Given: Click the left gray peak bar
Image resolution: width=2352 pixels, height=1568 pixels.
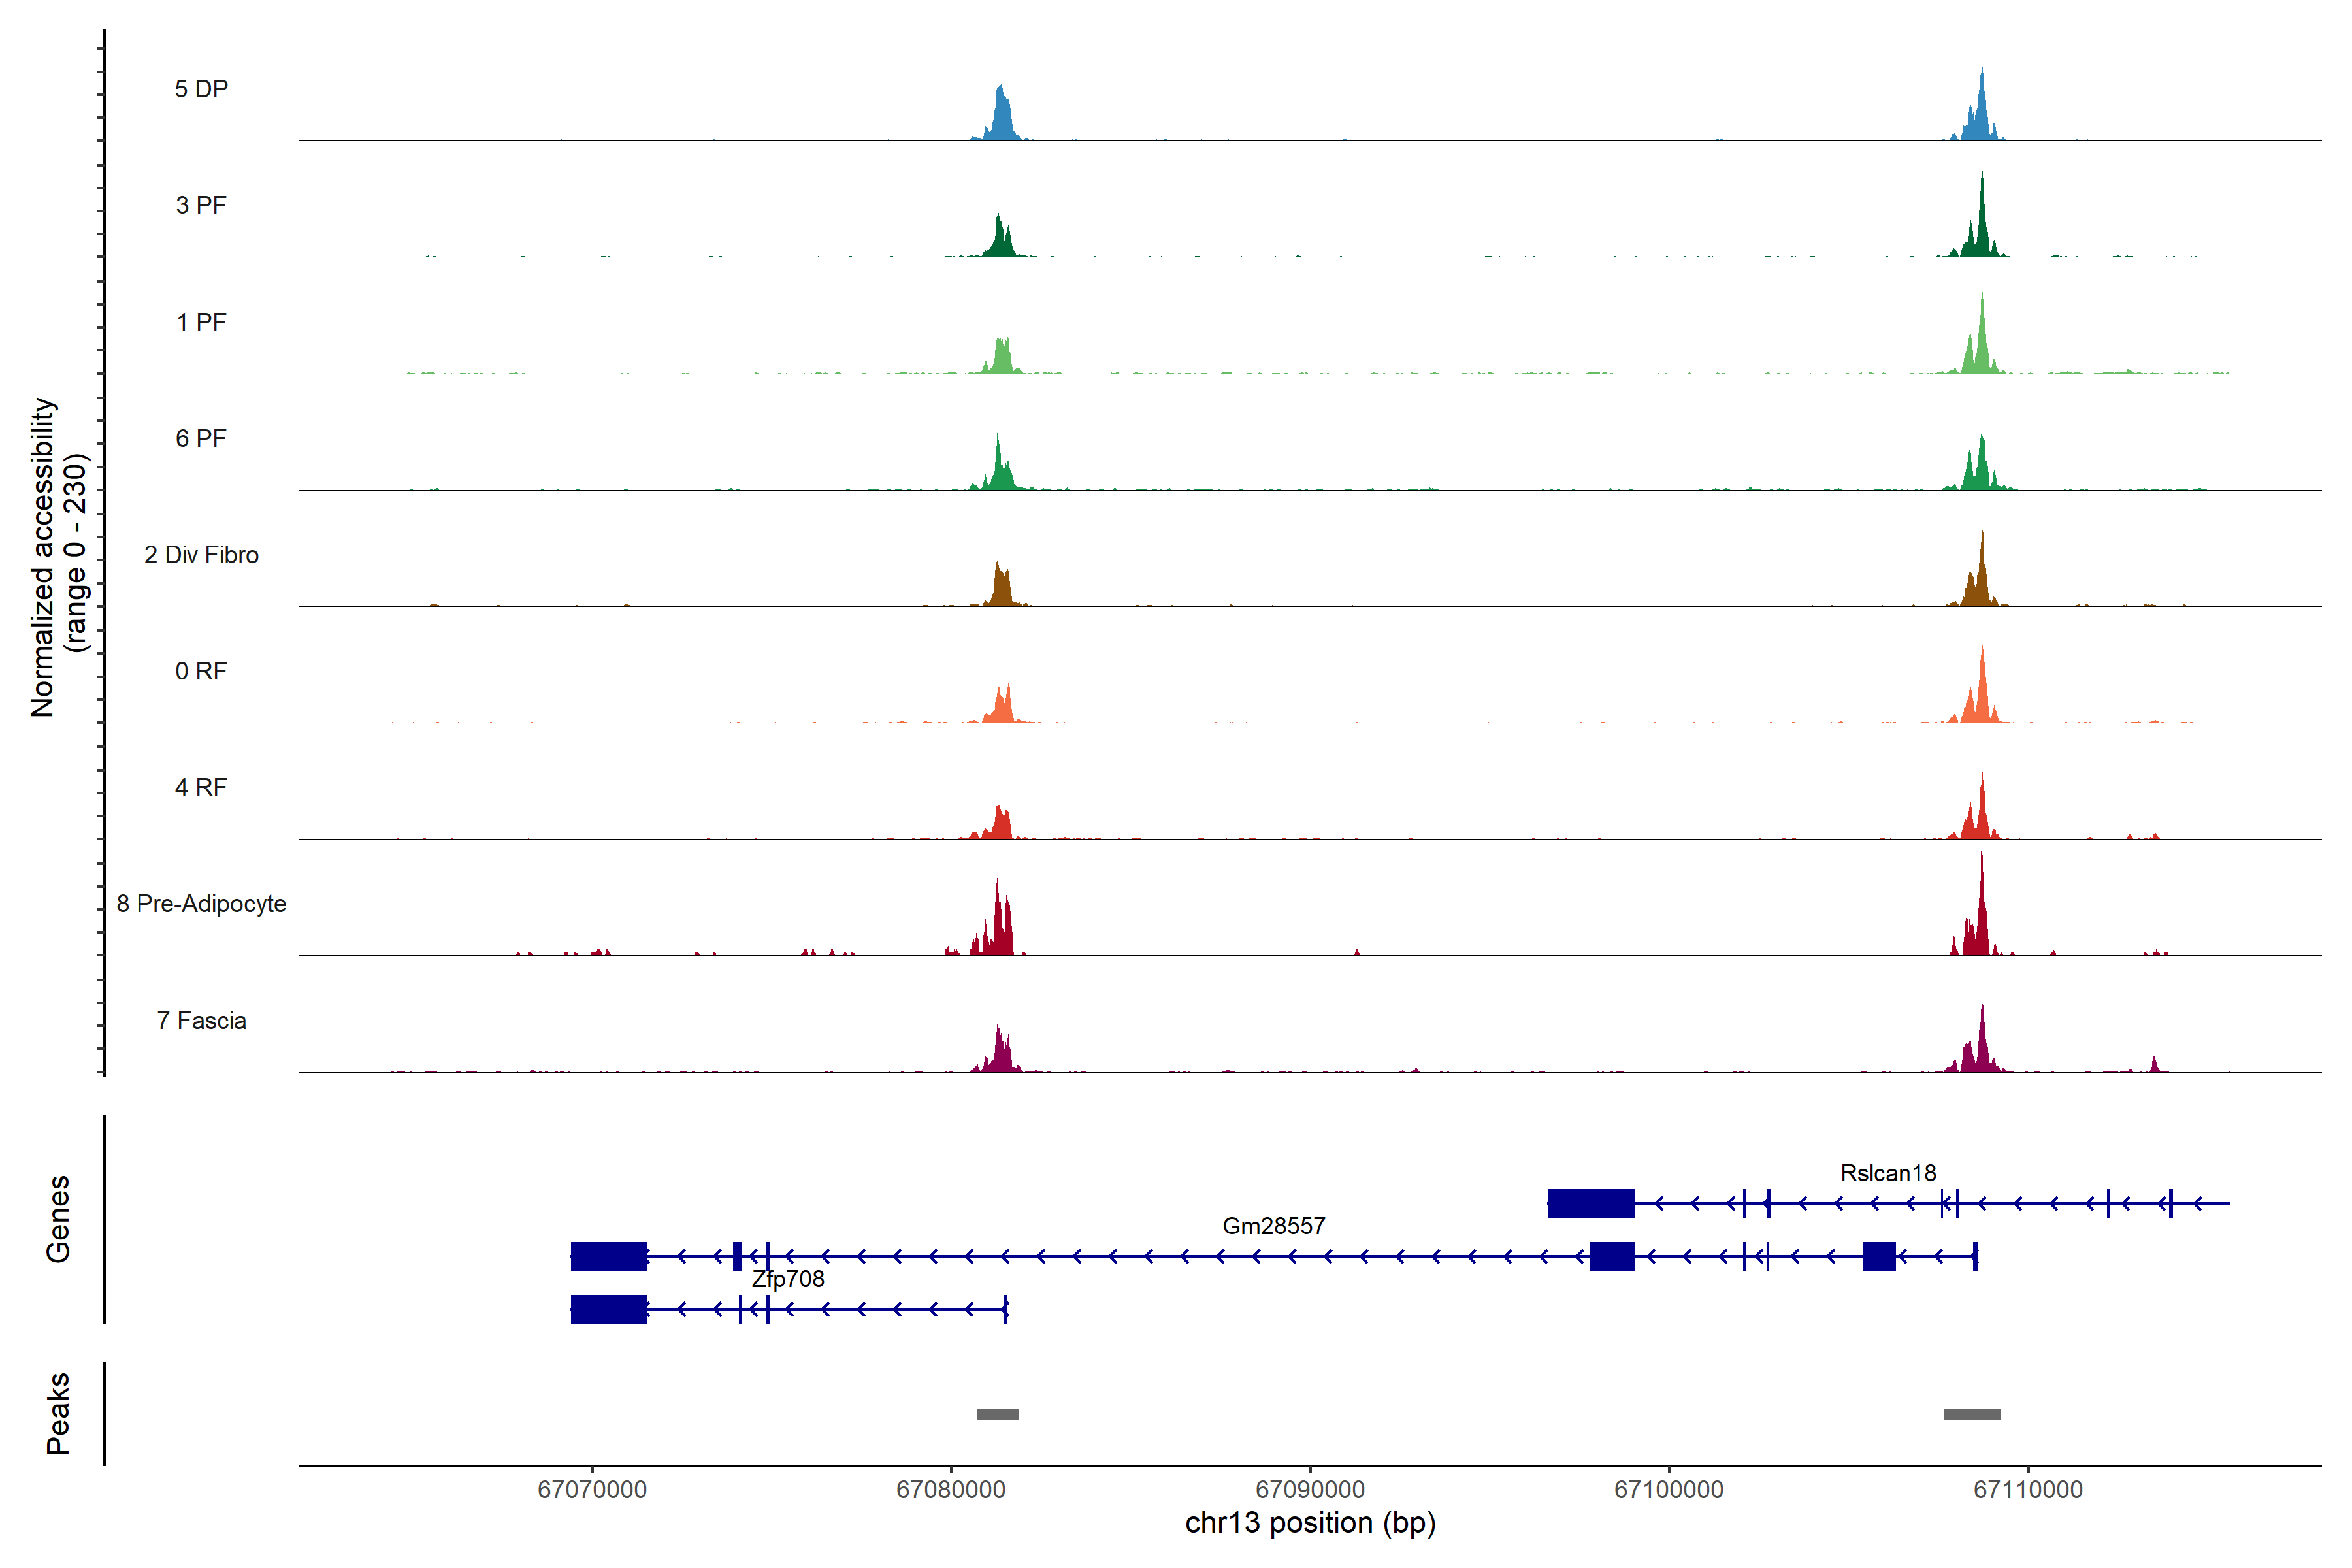Looking at the screenshot, I should click(997, 1414).
